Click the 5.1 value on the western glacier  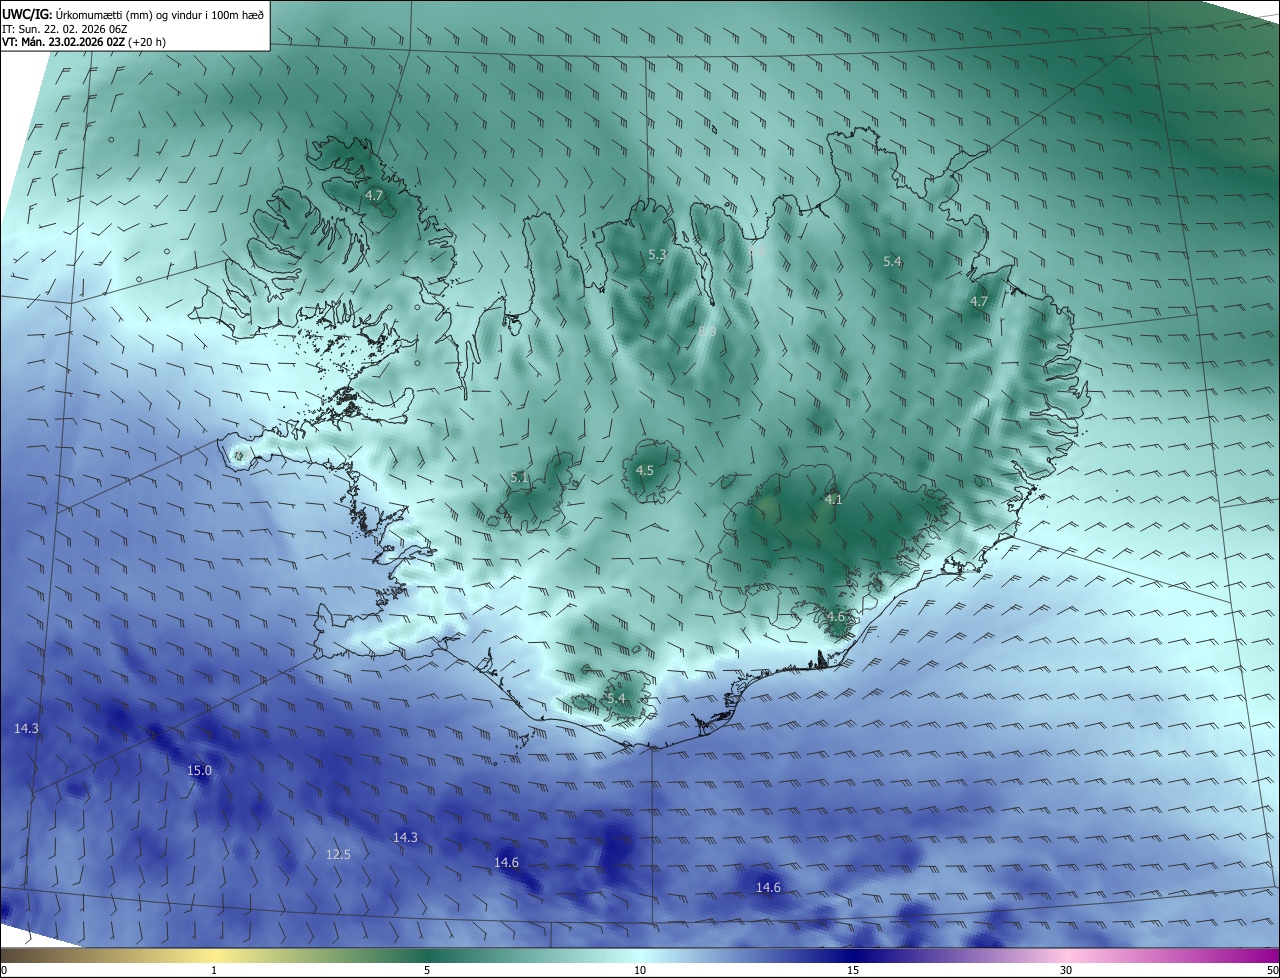click(x=519, y=478)
